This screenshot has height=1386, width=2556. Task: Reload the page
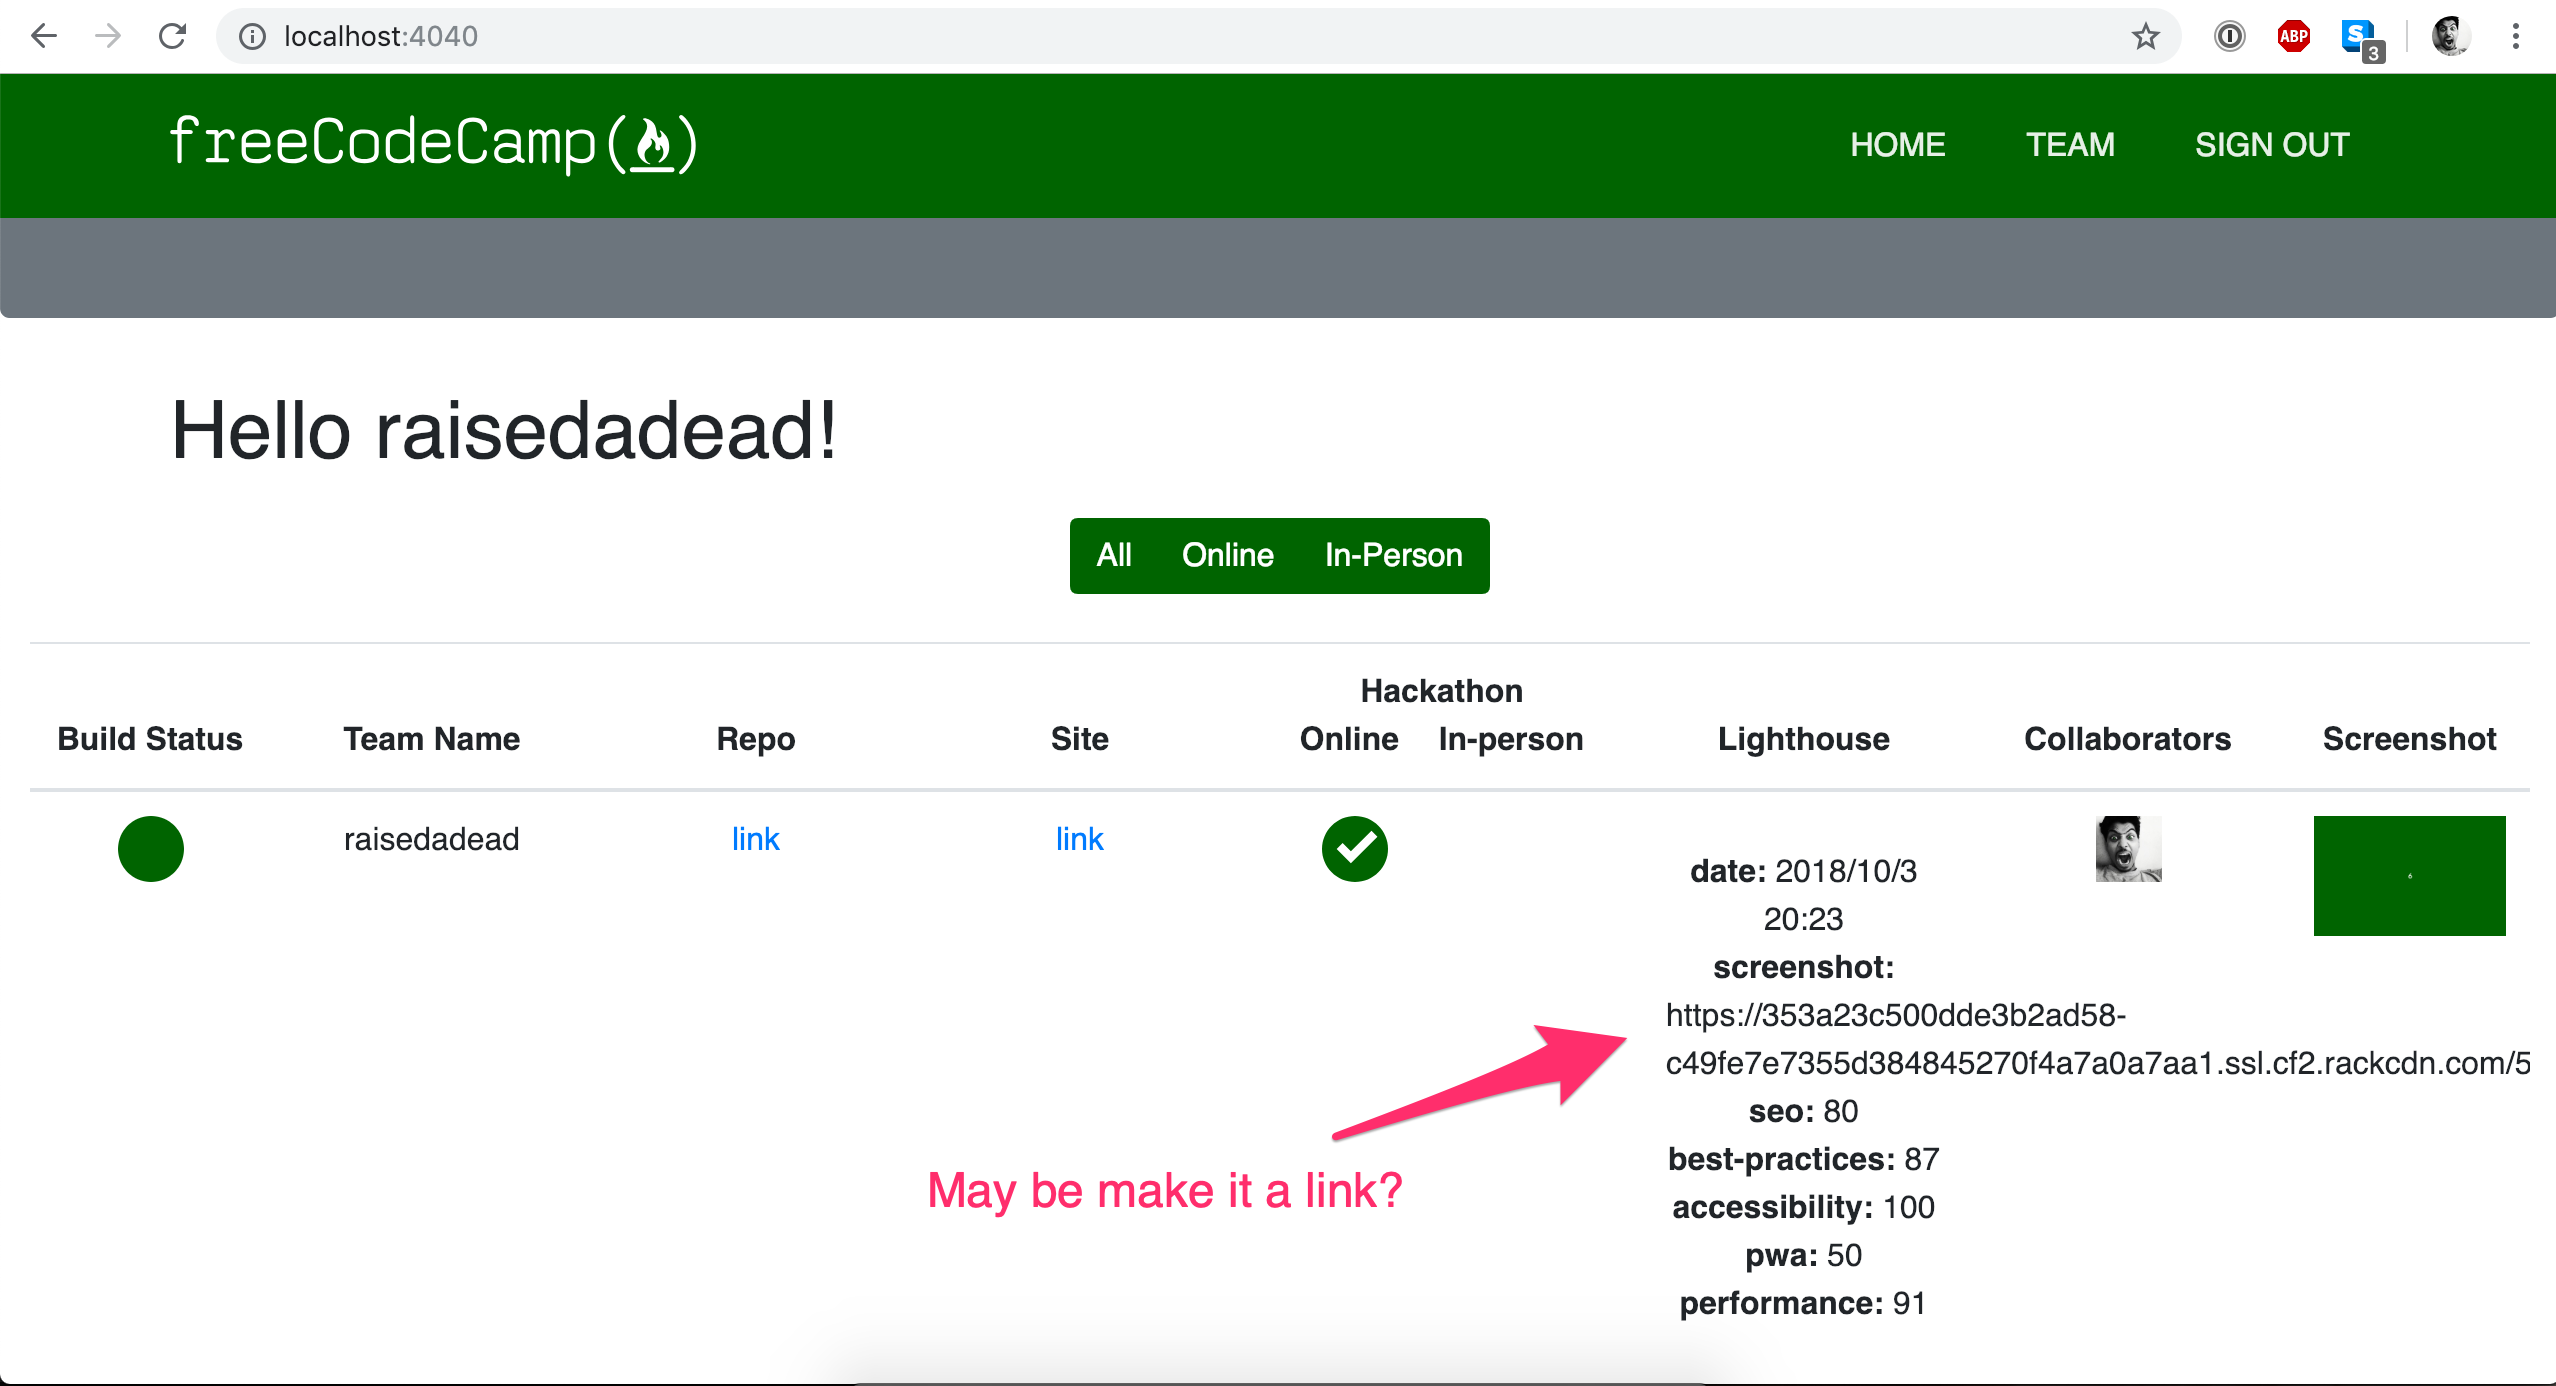tap(172, 36)
